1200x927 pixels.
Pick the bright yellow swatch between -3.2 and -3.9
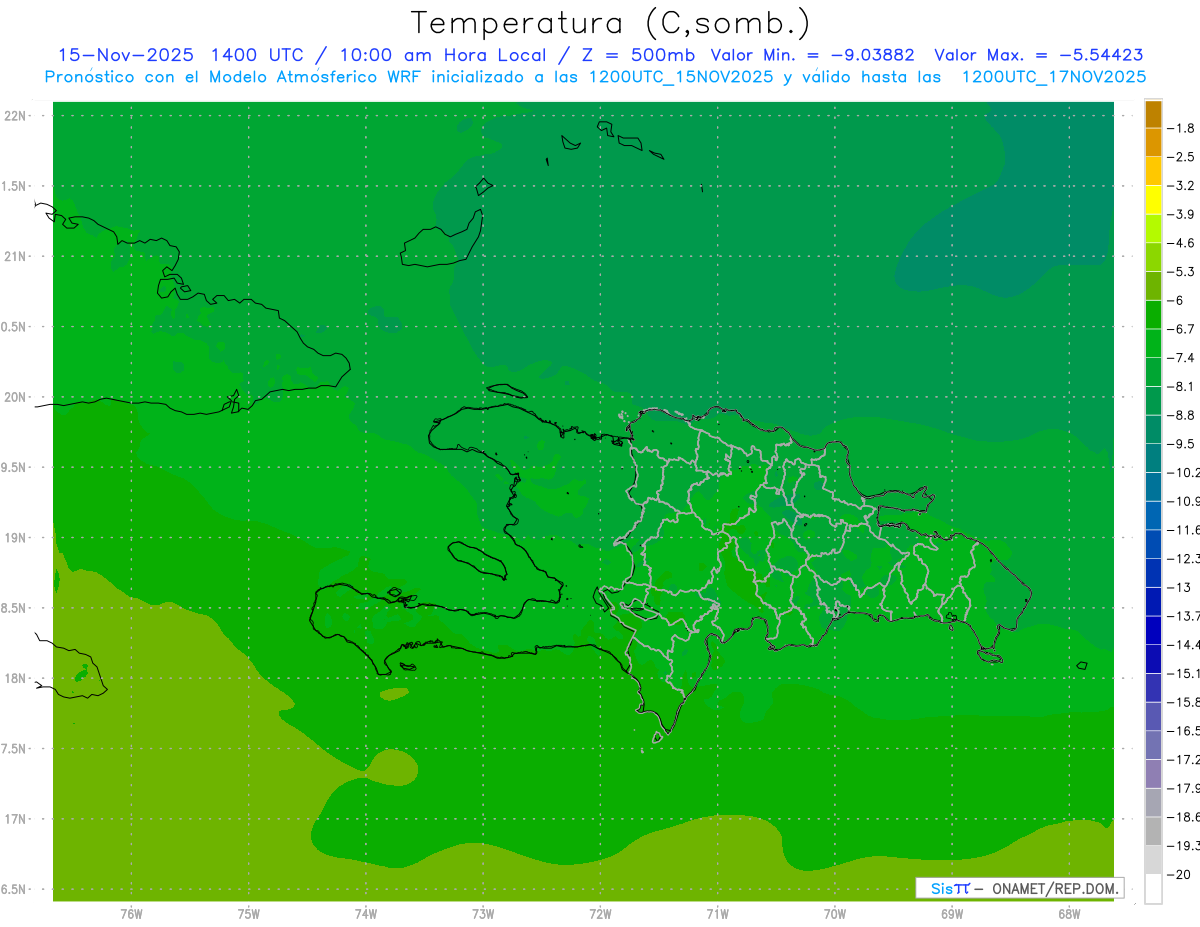pos(1153,200)
